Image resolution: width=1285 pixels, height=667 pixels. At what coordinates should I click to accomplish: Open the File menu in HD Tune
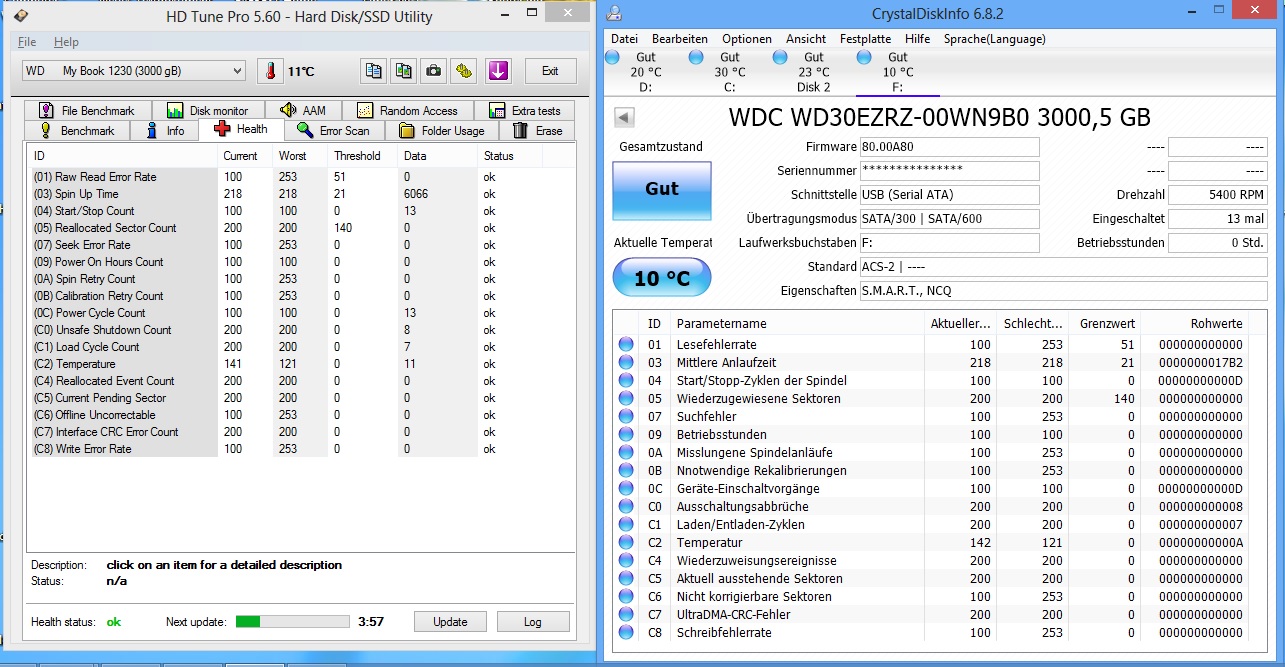[x=27, y=42]
